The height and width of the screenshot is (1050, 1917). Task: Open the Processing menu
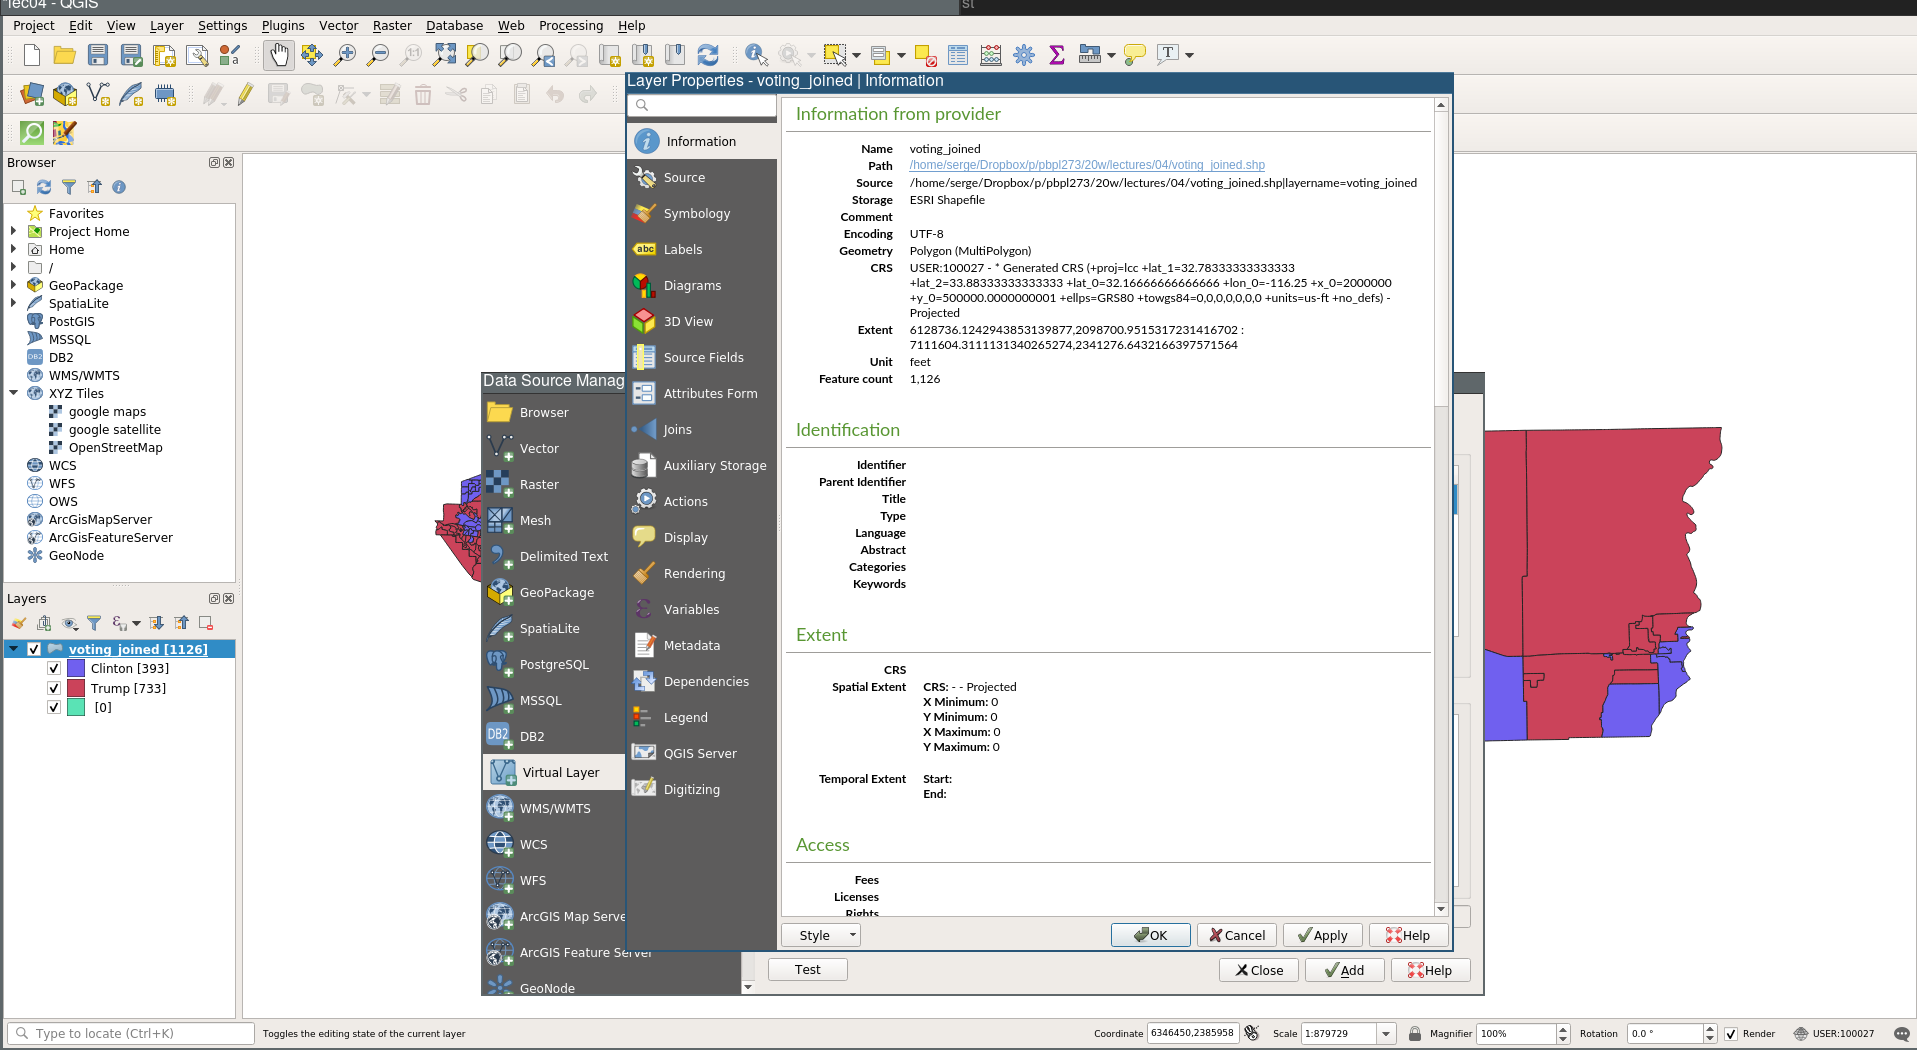tap(570, 26)
